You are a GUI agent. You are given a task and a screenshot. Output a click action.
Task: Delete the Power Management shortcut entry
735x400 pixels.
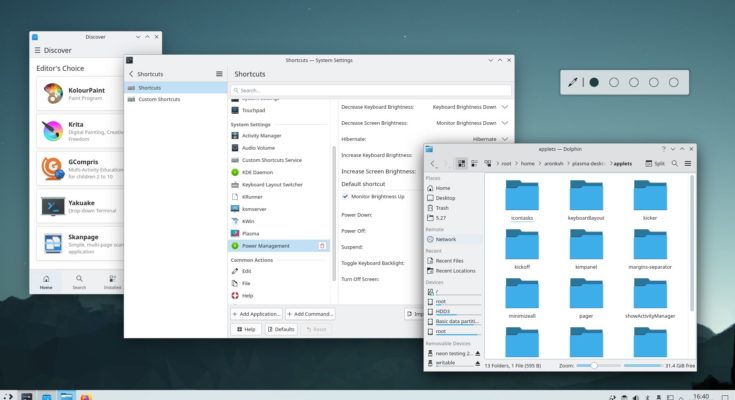(322, 245)
